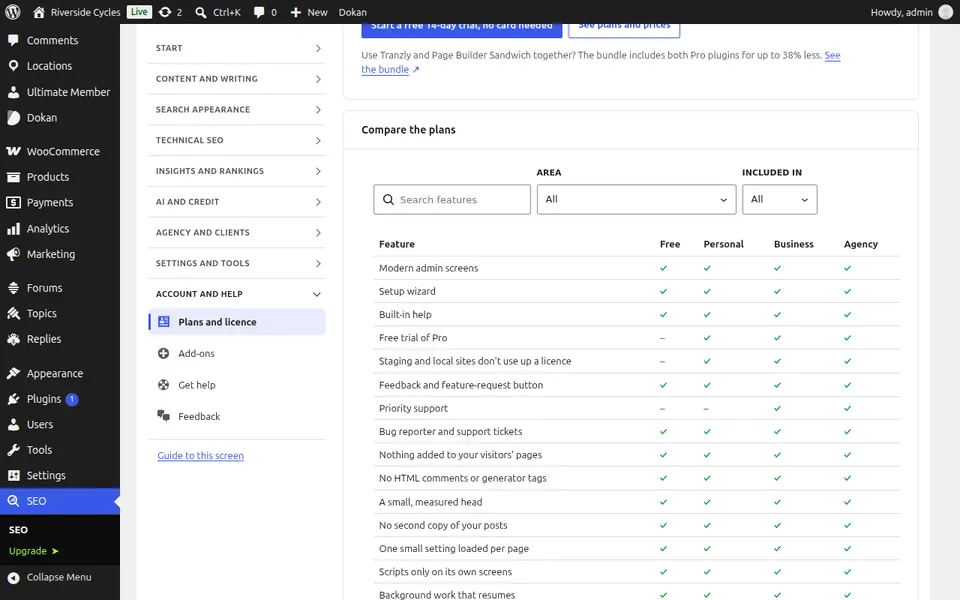Screen dimensions: 960x600
Task: Open the WordPress logo menu
Action: click(x=13, y=12)
